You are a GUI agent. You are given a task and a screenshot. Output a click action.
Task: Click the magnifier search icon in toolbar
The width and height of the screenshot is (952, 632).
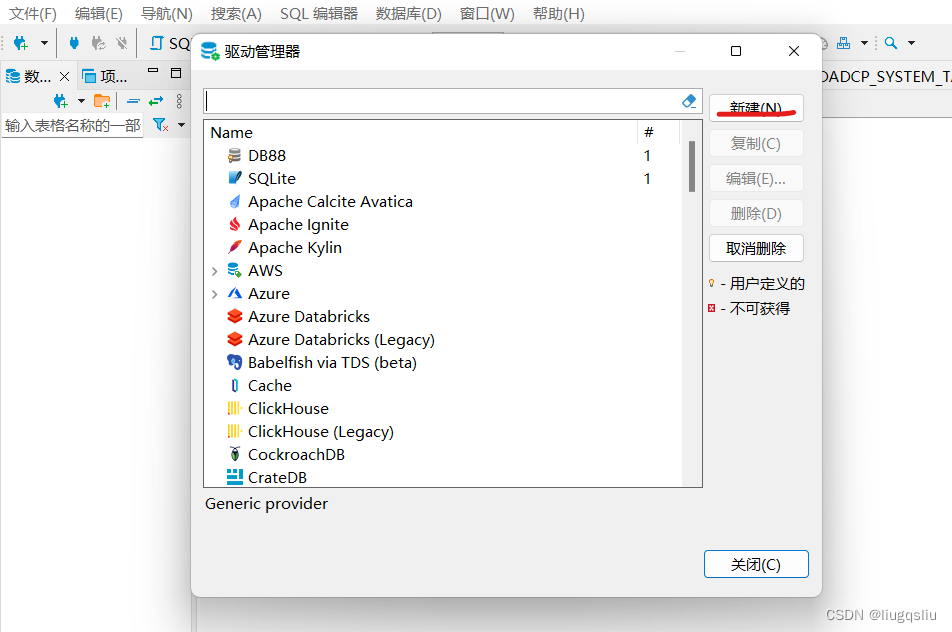pyautogui.click(x=891, y=43)
